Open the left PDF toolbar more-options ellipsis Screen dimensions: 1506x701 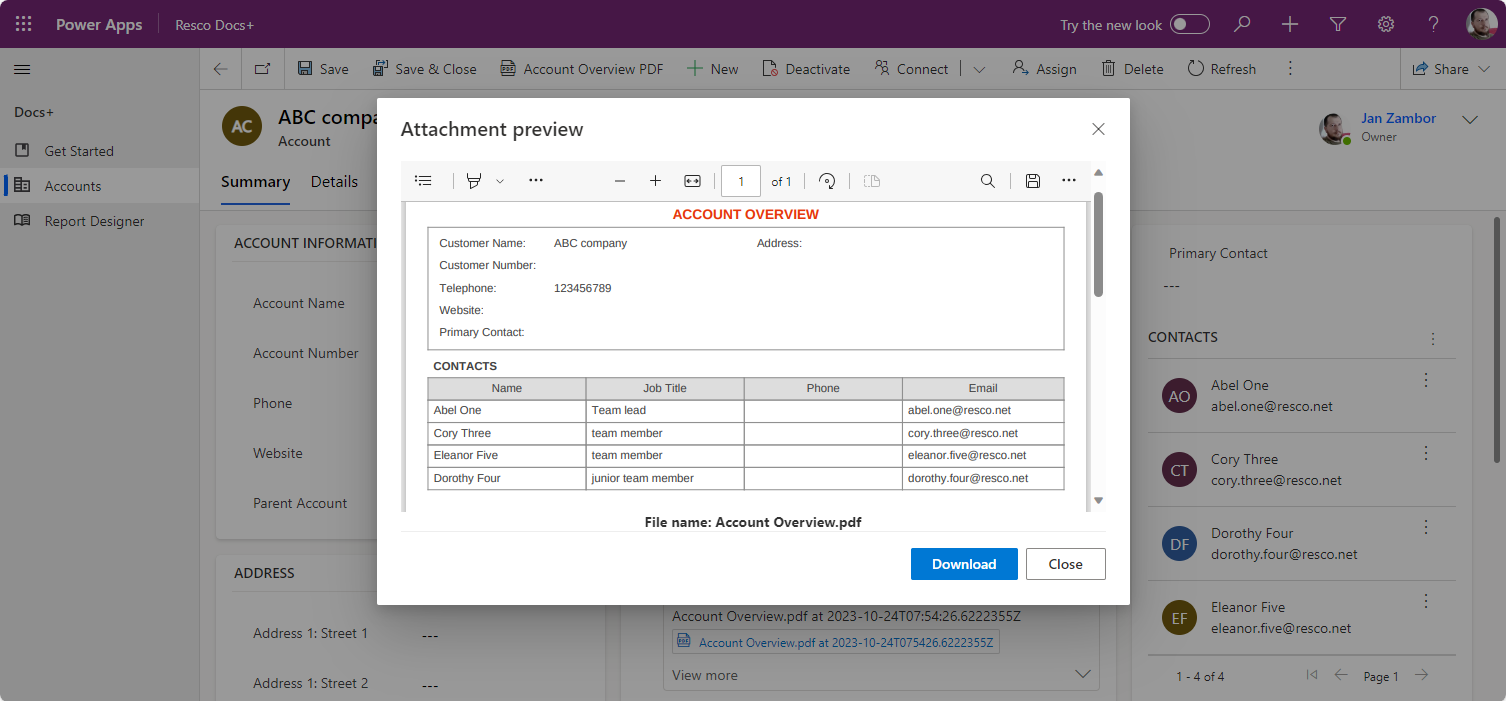coord(536,181)
